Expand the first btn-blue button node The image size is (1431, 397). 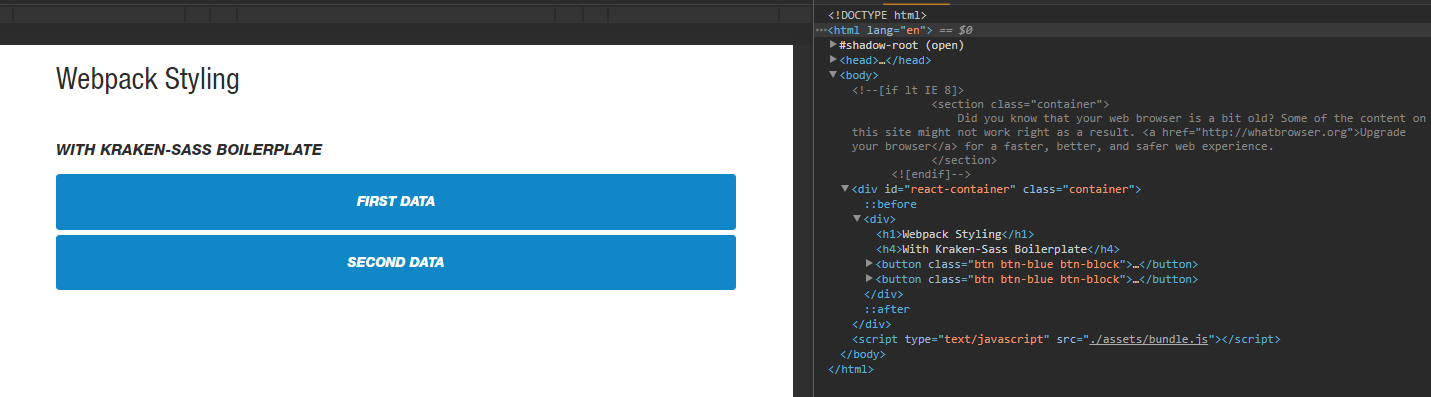point(870,263)
